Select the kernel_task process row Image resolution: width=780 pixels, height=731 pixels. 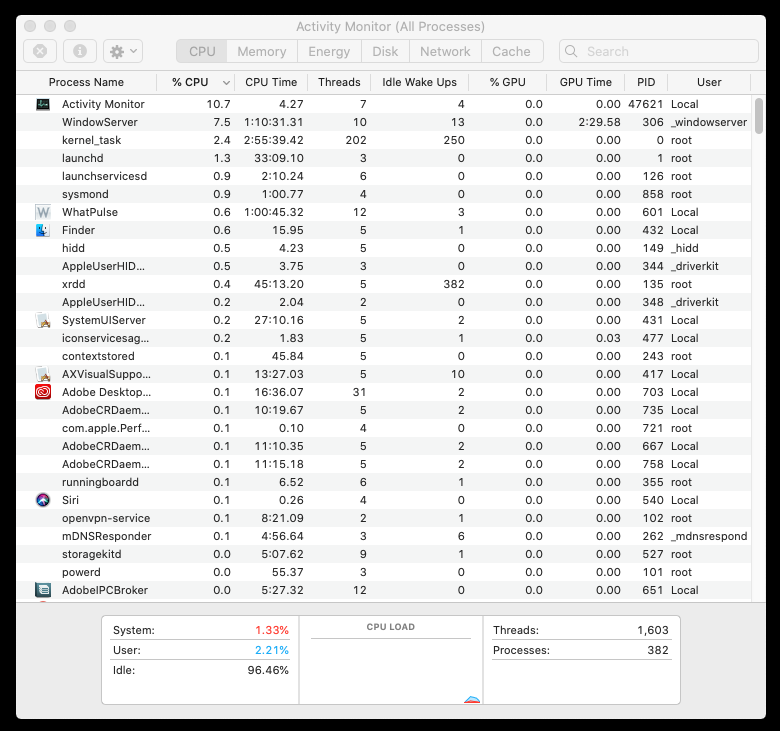click(384, 140)
